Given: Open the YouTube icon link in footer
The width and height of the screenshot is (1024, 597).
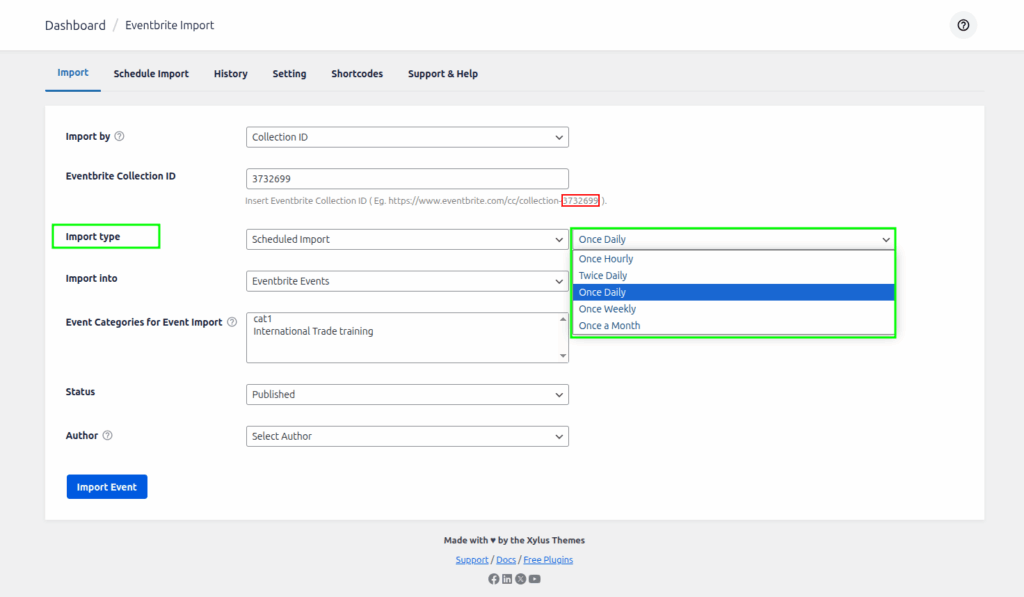Looking at the screenshot, I should [x=534, y=579].
